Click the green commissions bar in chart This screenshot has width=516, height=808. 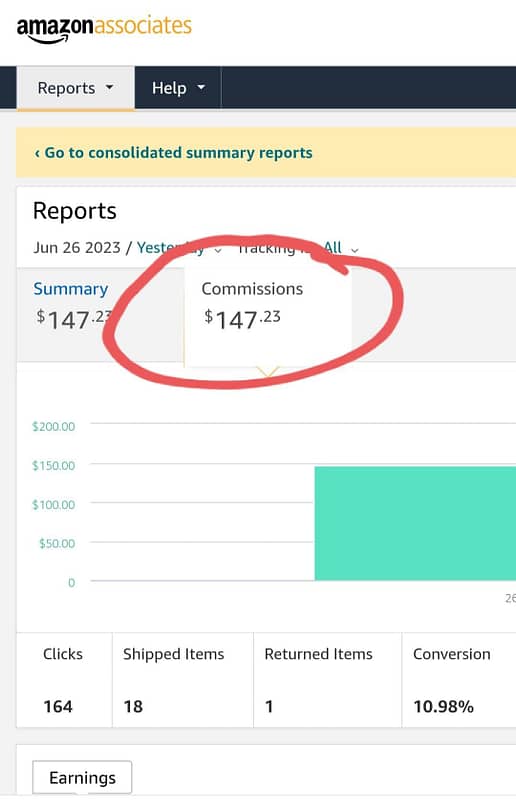pos(415,524)
